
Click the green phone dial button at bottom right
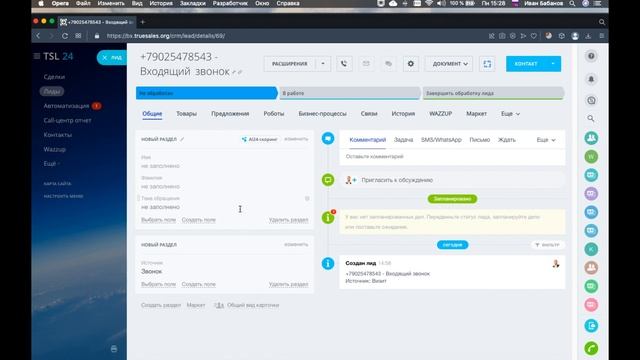coord(591,348)
